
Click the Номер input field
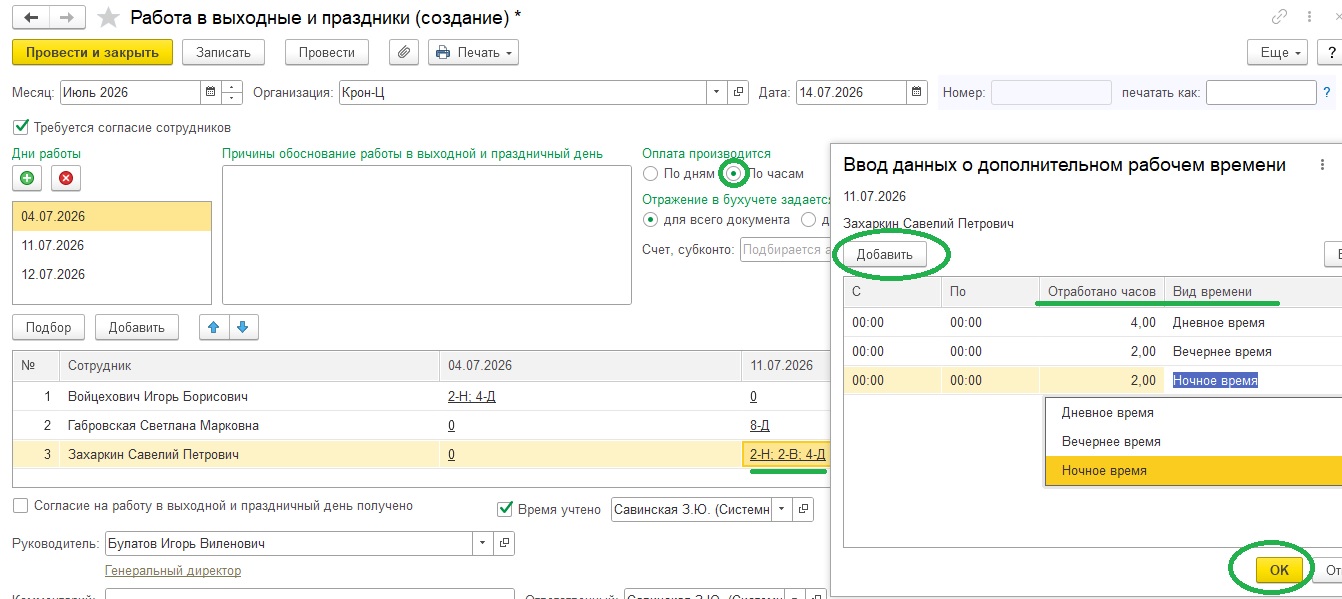[x=1051, y=92]
